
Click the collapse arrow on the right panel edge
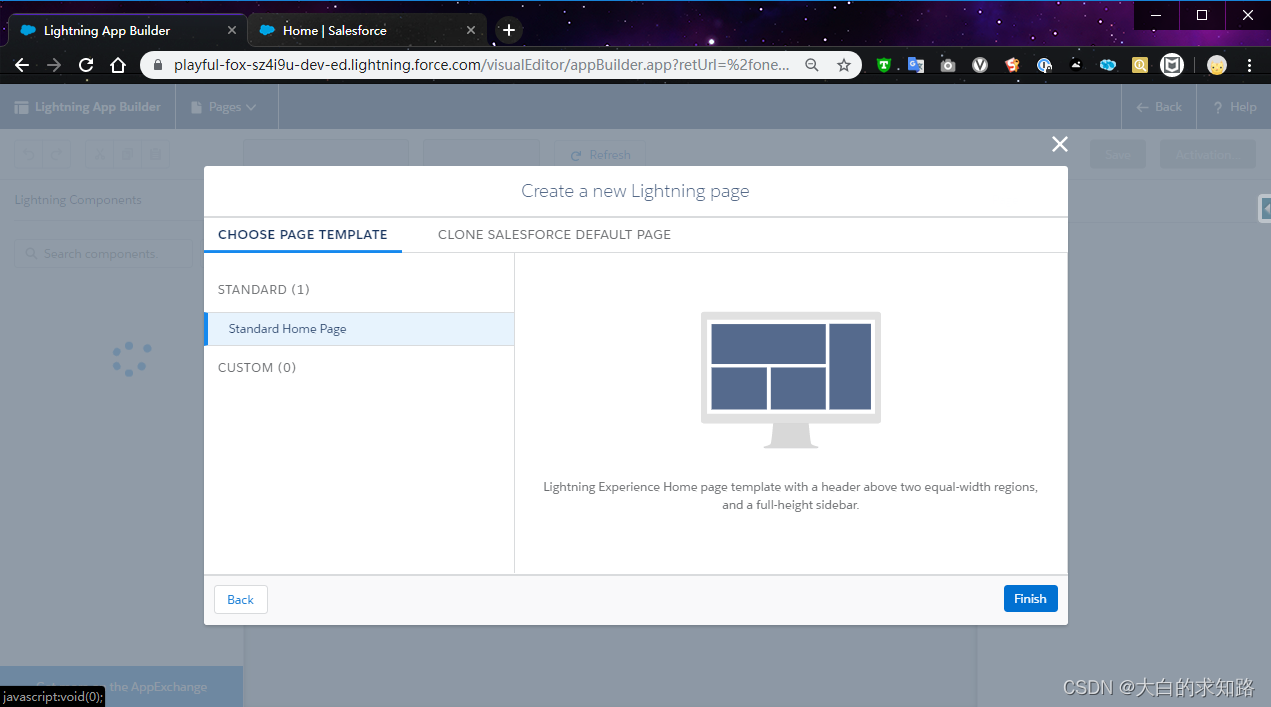click(1265, 208)
